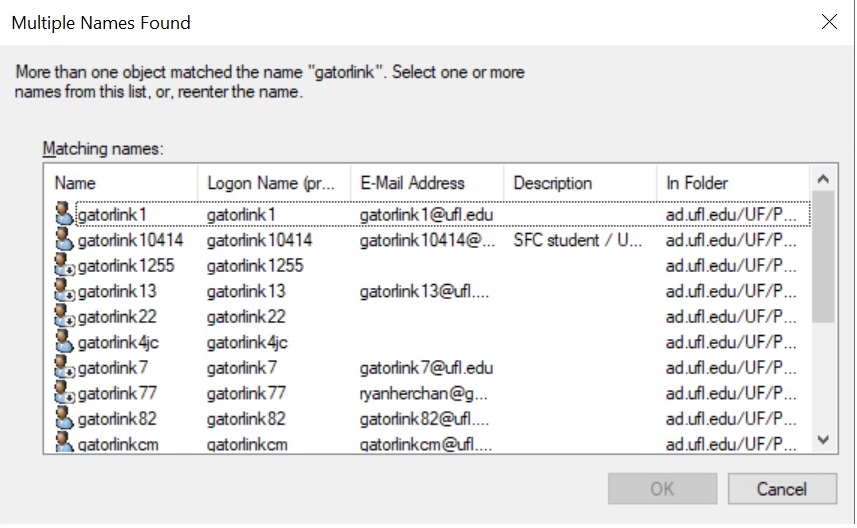Click the gatorlink1255 logon name cell
Image resolution: width=857 pixels, height=528 pixels.
pyautogui.click(x=255, y=266)
